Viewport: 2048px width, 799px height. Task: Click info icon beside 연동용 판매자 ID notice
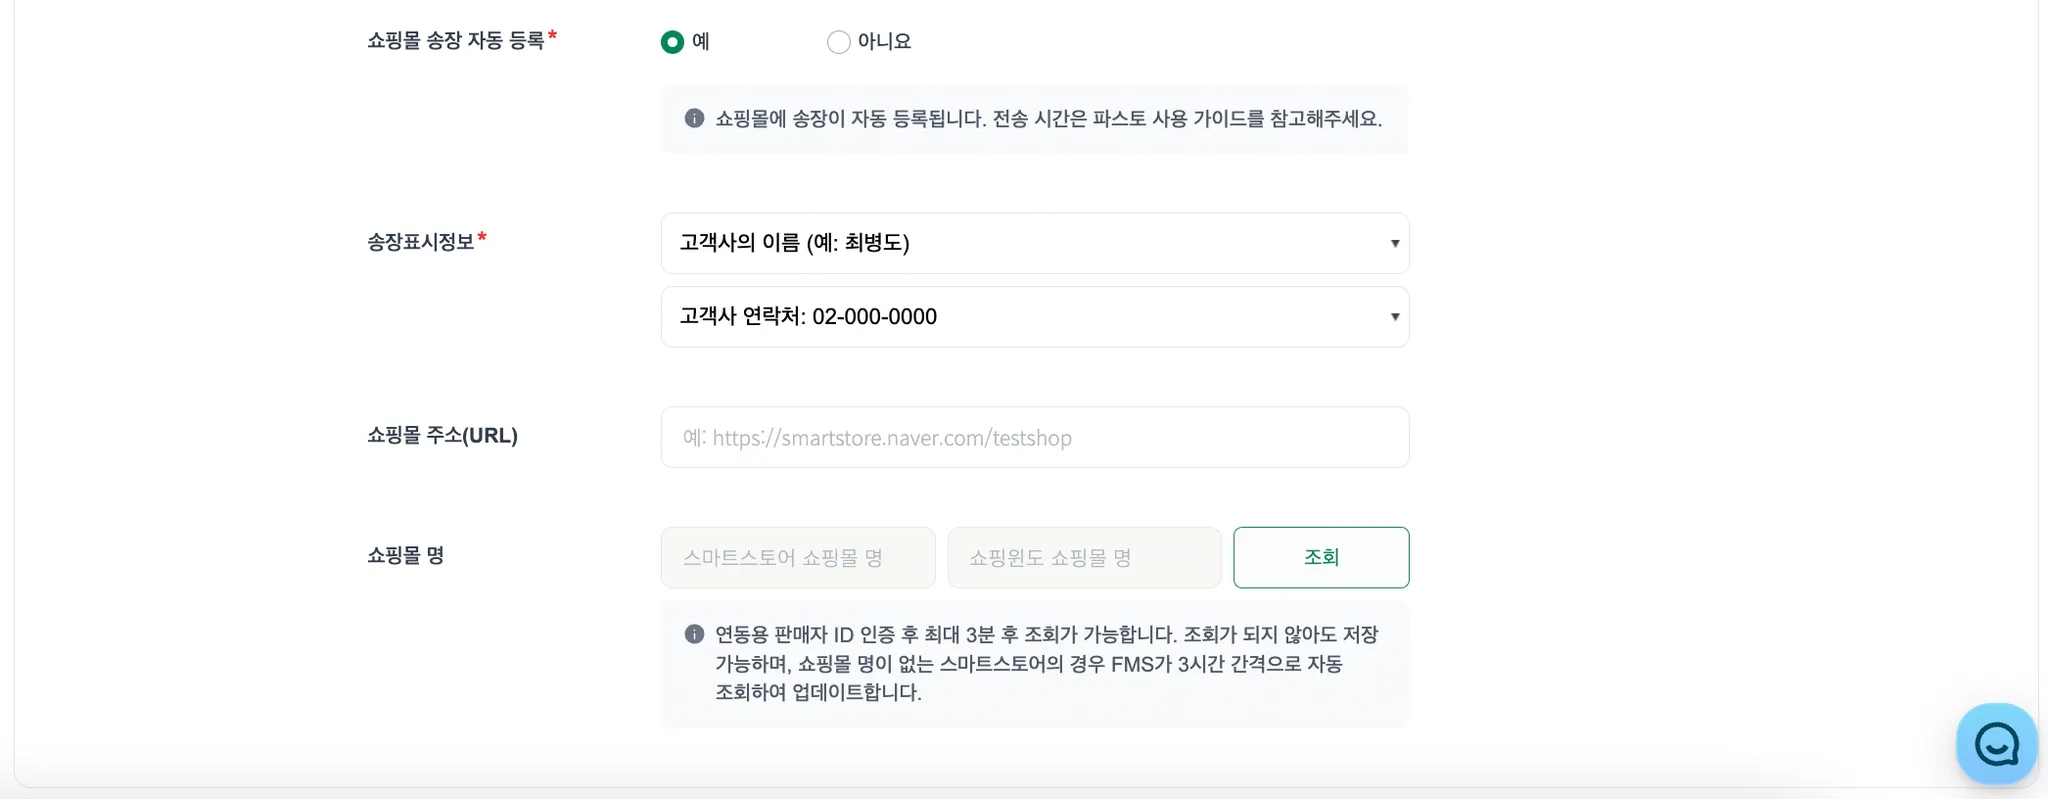pyautogui.click(x=694, y=634)
